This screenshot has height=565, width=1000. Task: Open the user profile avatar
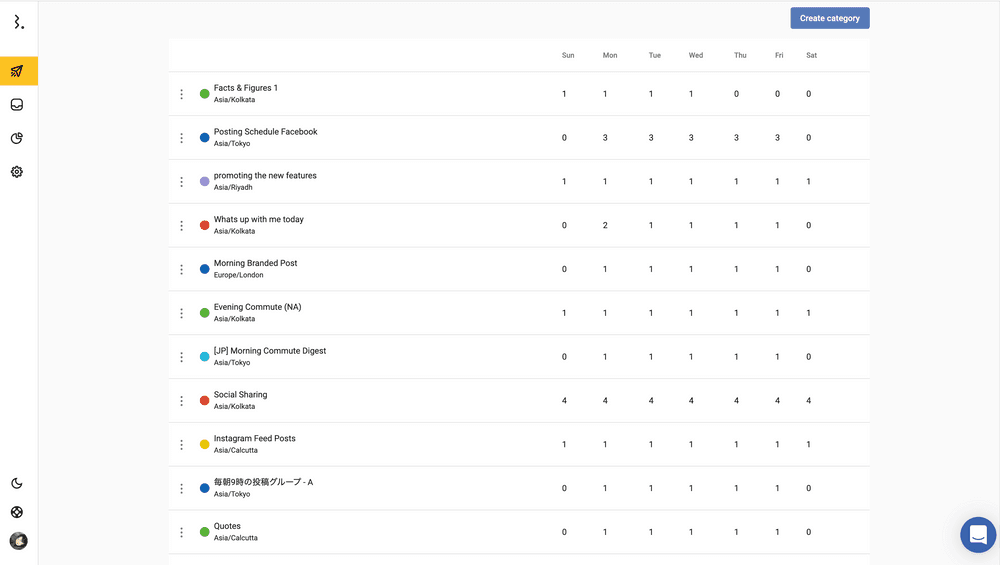click(x=18, y=541)
